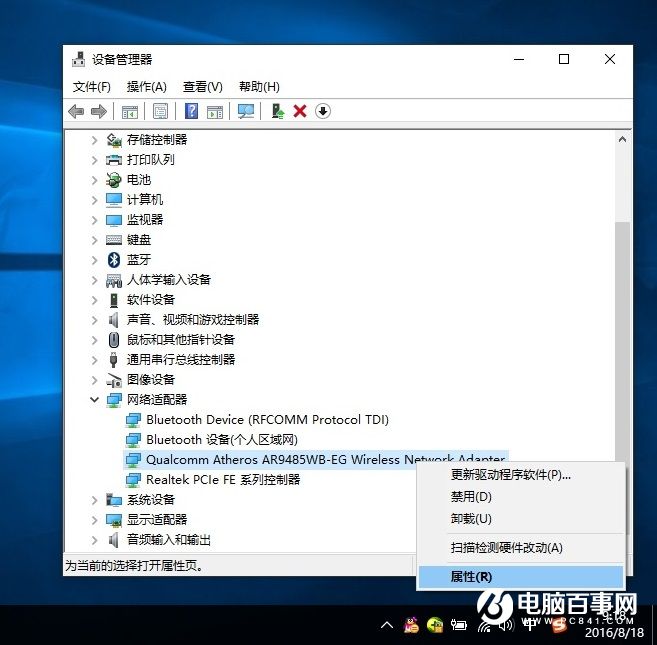
Task: Click the Back arrow toolbar icon
Action: coord(76,111)
